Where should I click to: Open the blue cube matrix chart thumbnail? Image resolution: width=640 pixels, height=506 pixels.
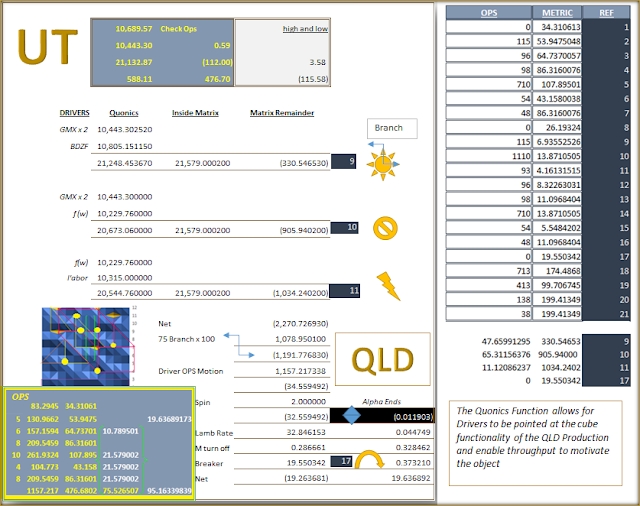point(86,346)
